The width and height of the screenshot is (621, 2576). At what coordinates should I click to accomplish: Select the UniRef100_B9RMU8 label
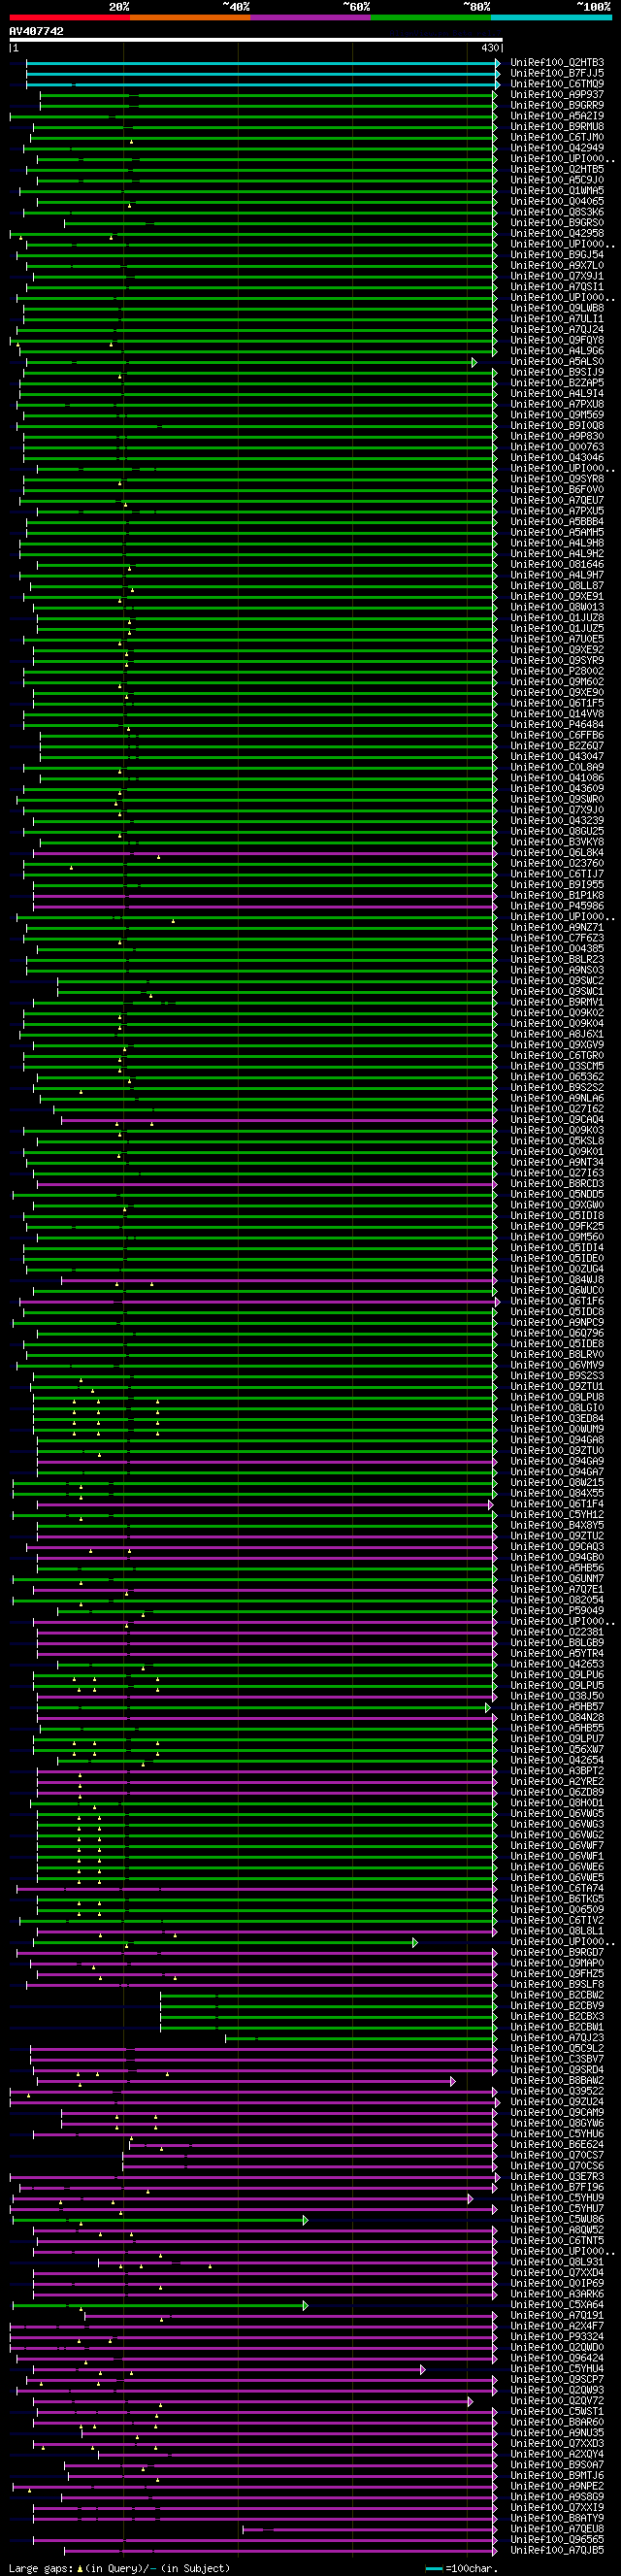click(x=557, y=127)
